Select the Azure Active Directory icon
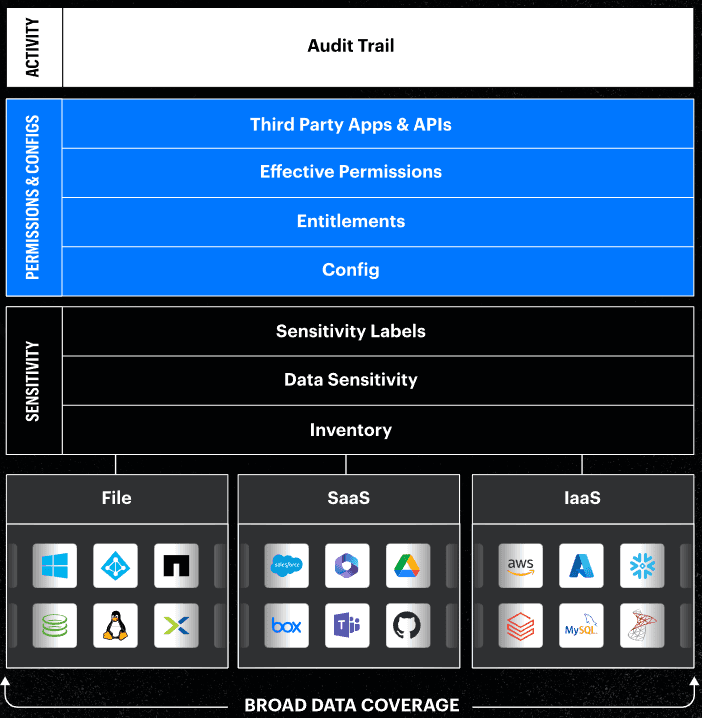 point(115,566)
